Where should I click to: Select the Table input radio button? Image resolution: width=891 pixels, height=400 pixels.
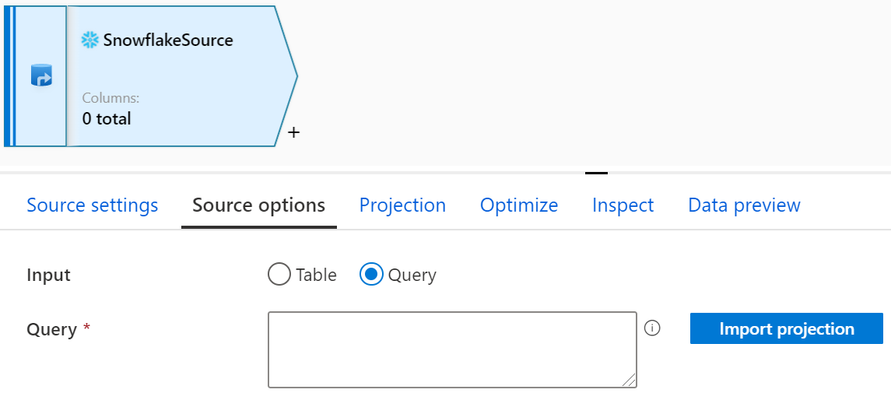(279, 275)
